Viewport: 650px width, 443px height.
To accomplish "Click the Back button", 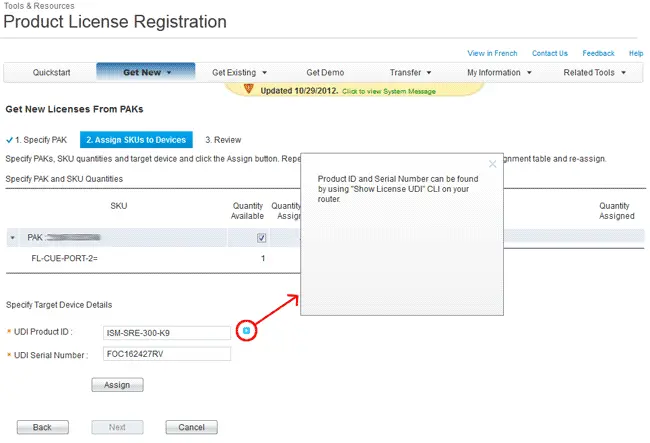I will (x=43, y=427).
